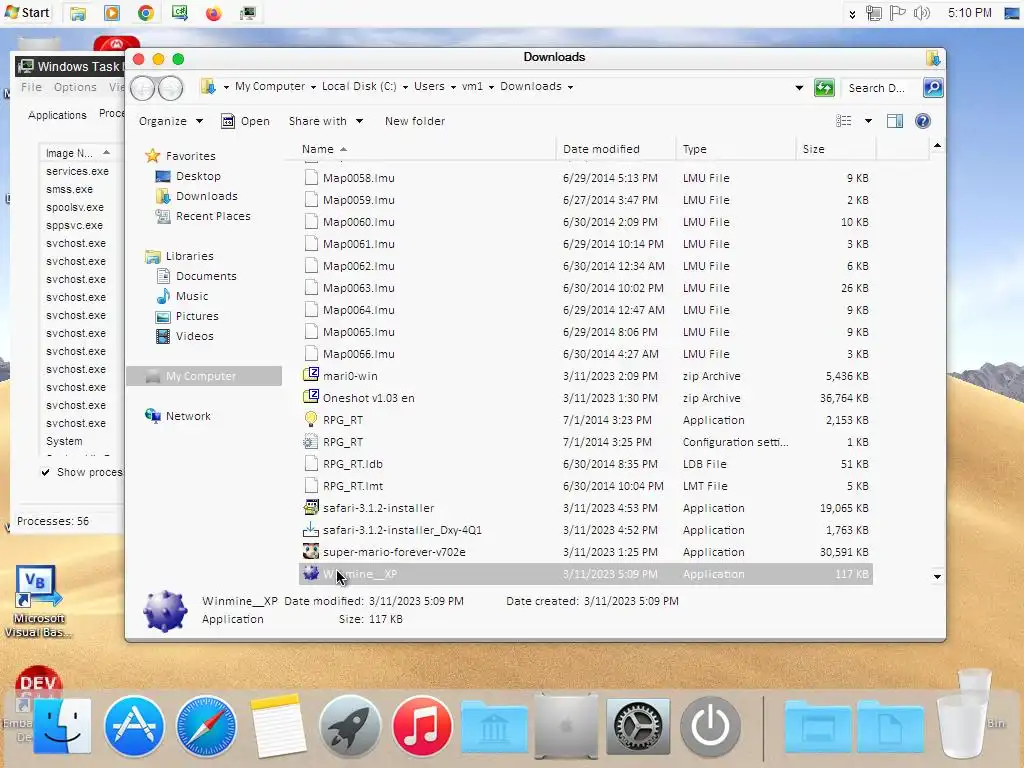This screenshot has height=768, width=1024.
Task: Click the Chrome icon in top taskbar
Action: (x=146, y=13)
